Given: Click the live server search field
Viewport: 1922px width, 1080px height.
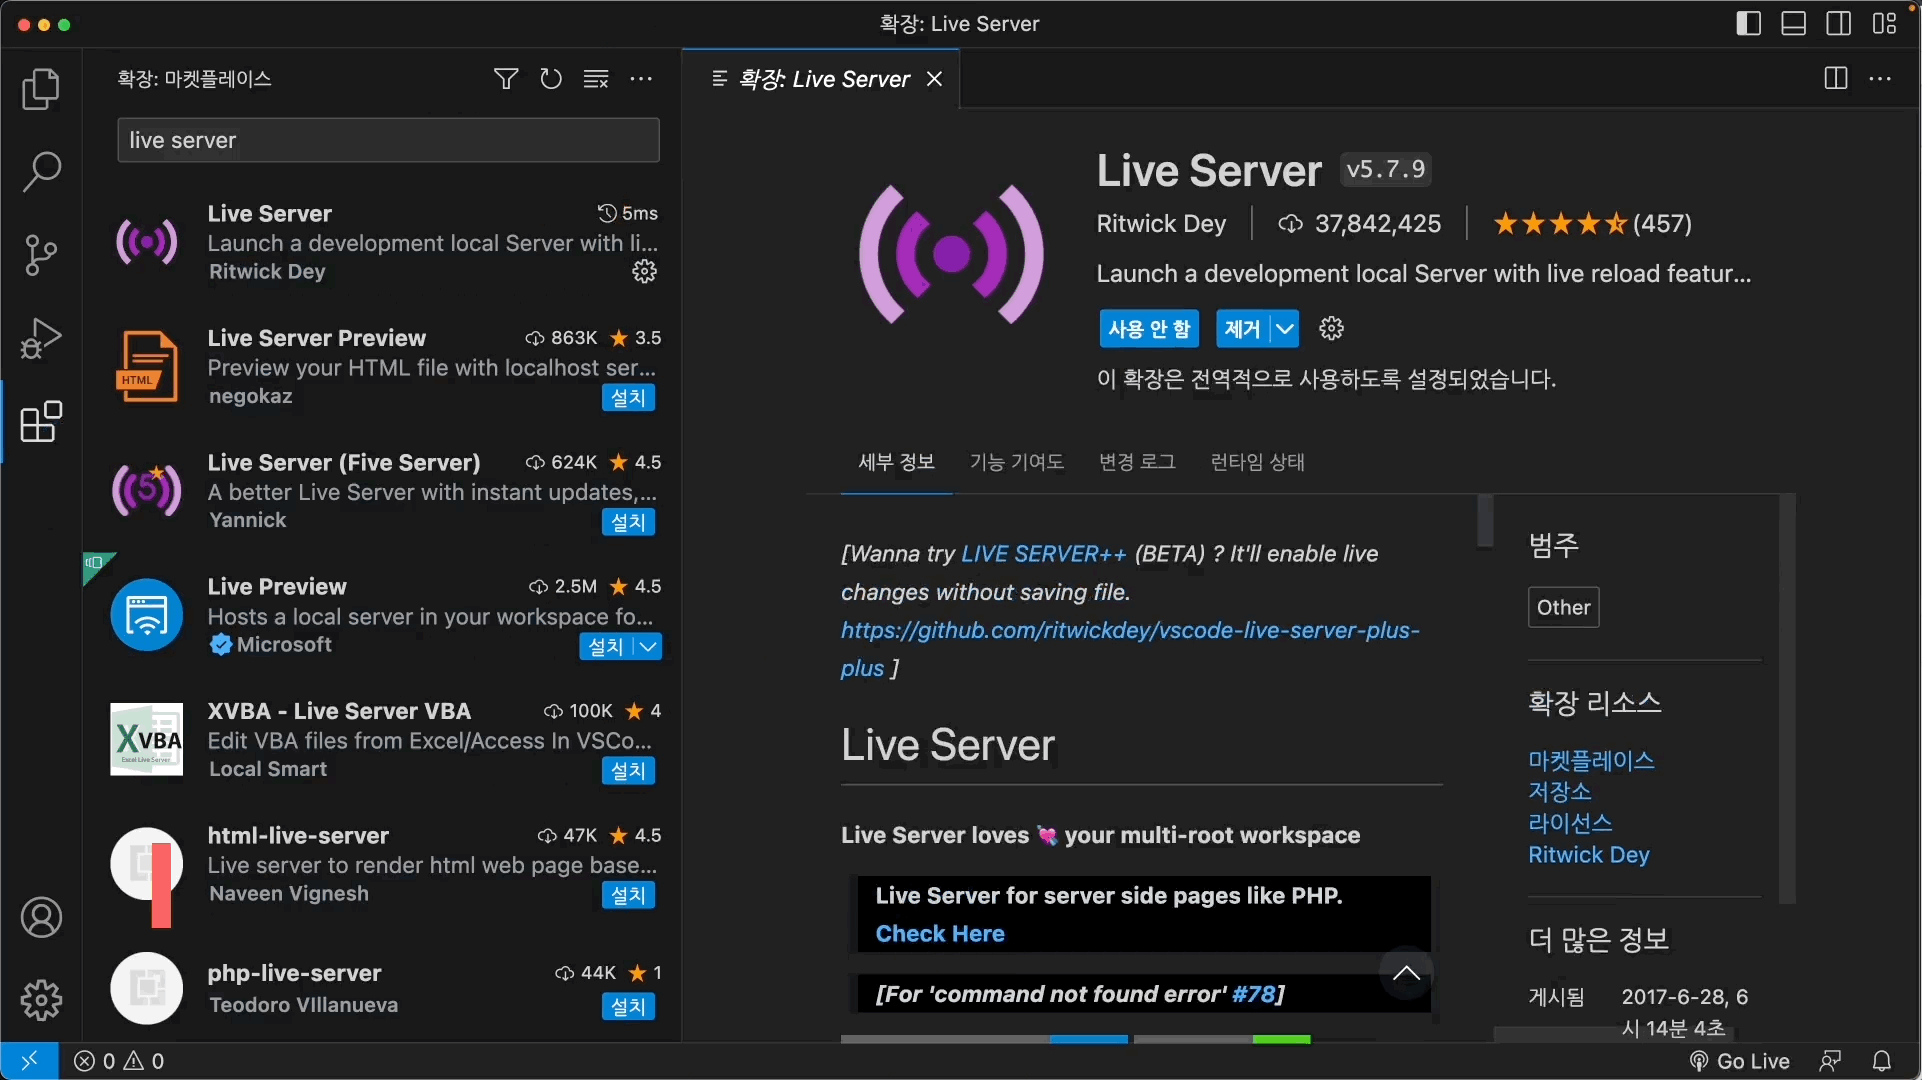Looking at the screenshot, I should coord(388,140).
